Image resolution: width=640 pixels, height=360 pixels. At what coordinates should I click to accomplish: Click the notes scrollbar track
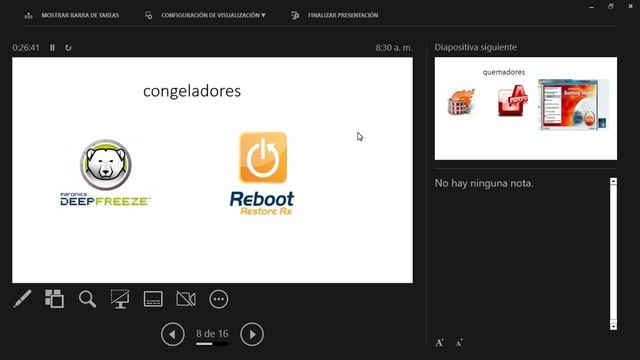coord(613,254)
